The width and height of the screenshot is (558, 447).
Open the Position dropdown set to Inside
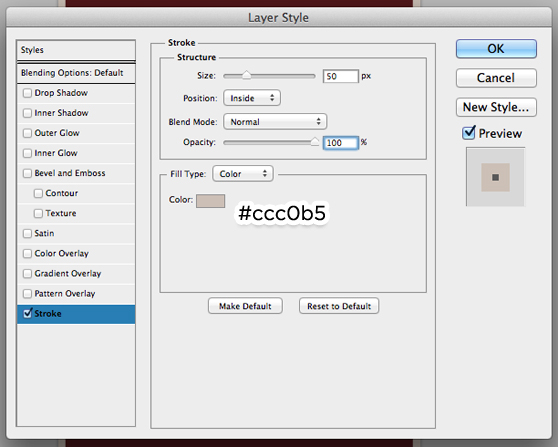point(252,98)
